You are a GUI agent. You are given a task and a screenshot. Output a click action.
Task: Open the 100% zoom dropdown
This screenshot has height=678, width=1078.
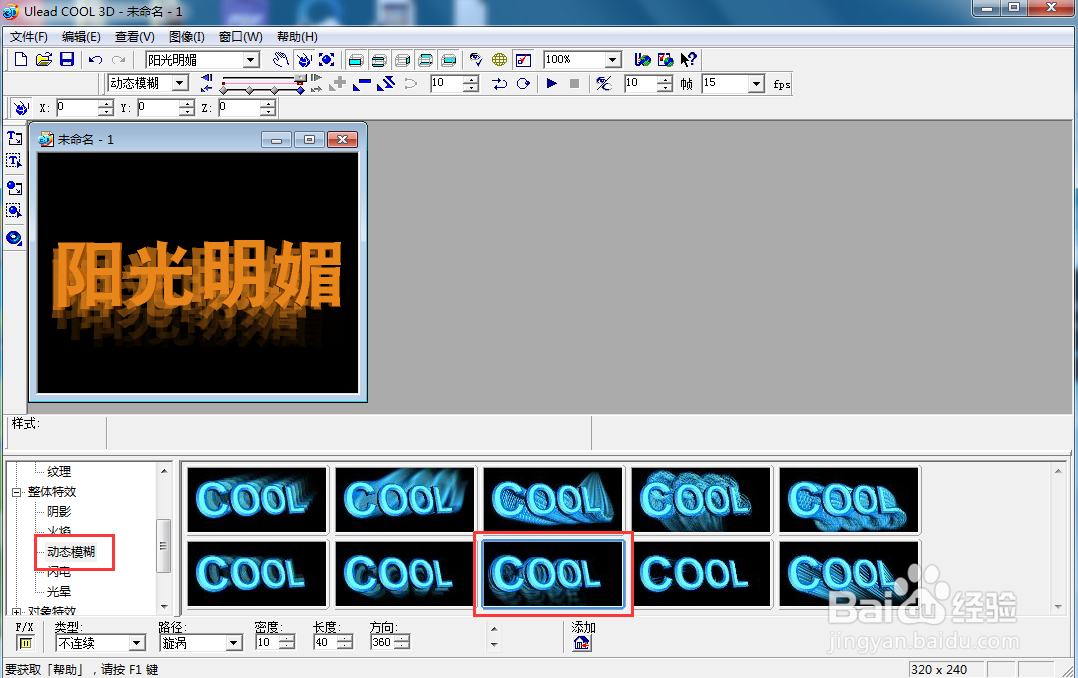coord(613,60)
